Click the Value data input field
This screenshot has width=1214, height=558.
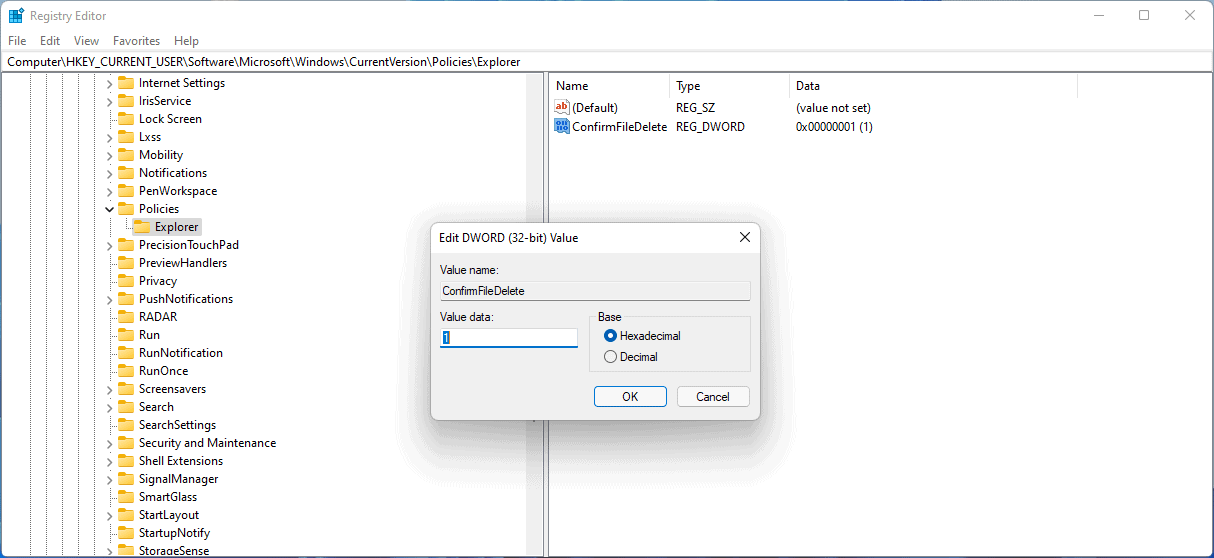[x=509, y=338]
